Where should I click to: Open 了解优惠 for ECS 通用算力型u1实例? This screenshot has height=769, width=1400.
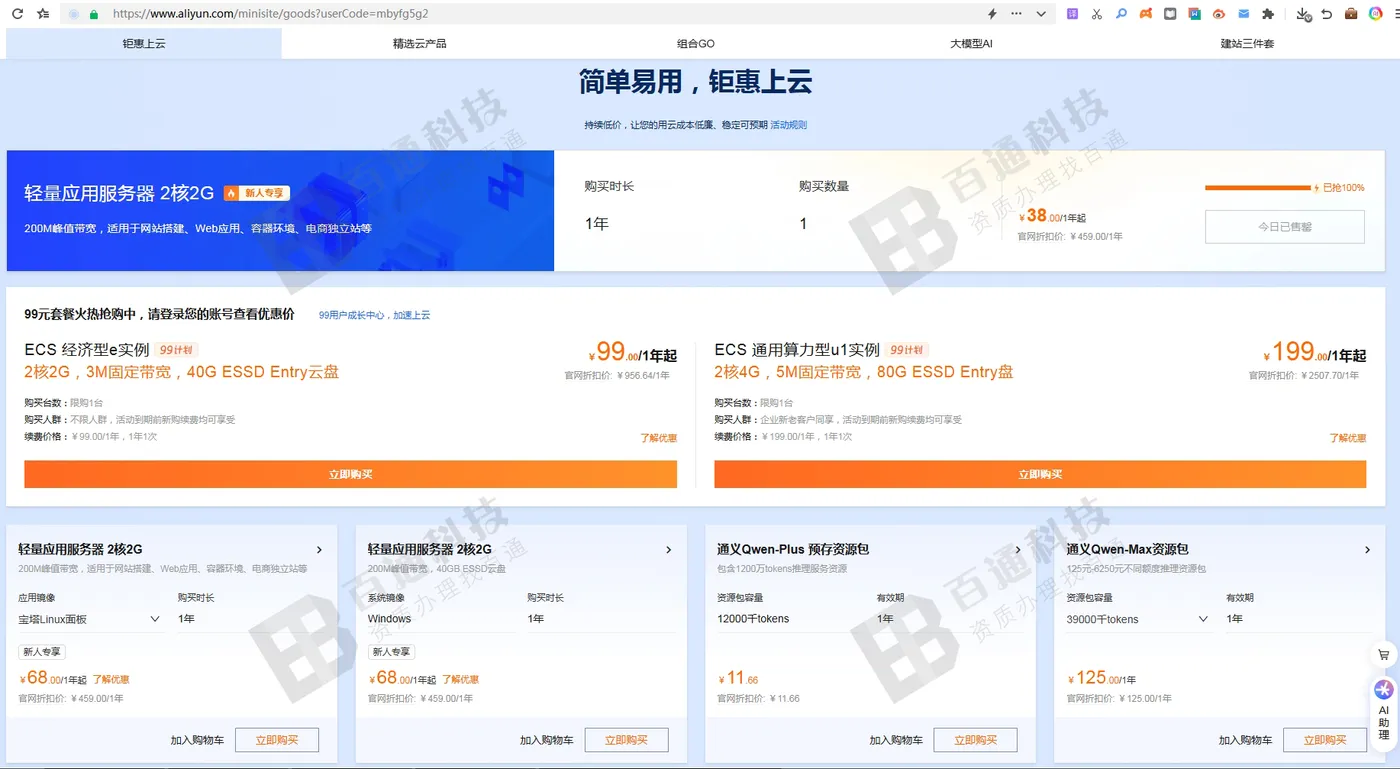click(x=1347, y=438)
